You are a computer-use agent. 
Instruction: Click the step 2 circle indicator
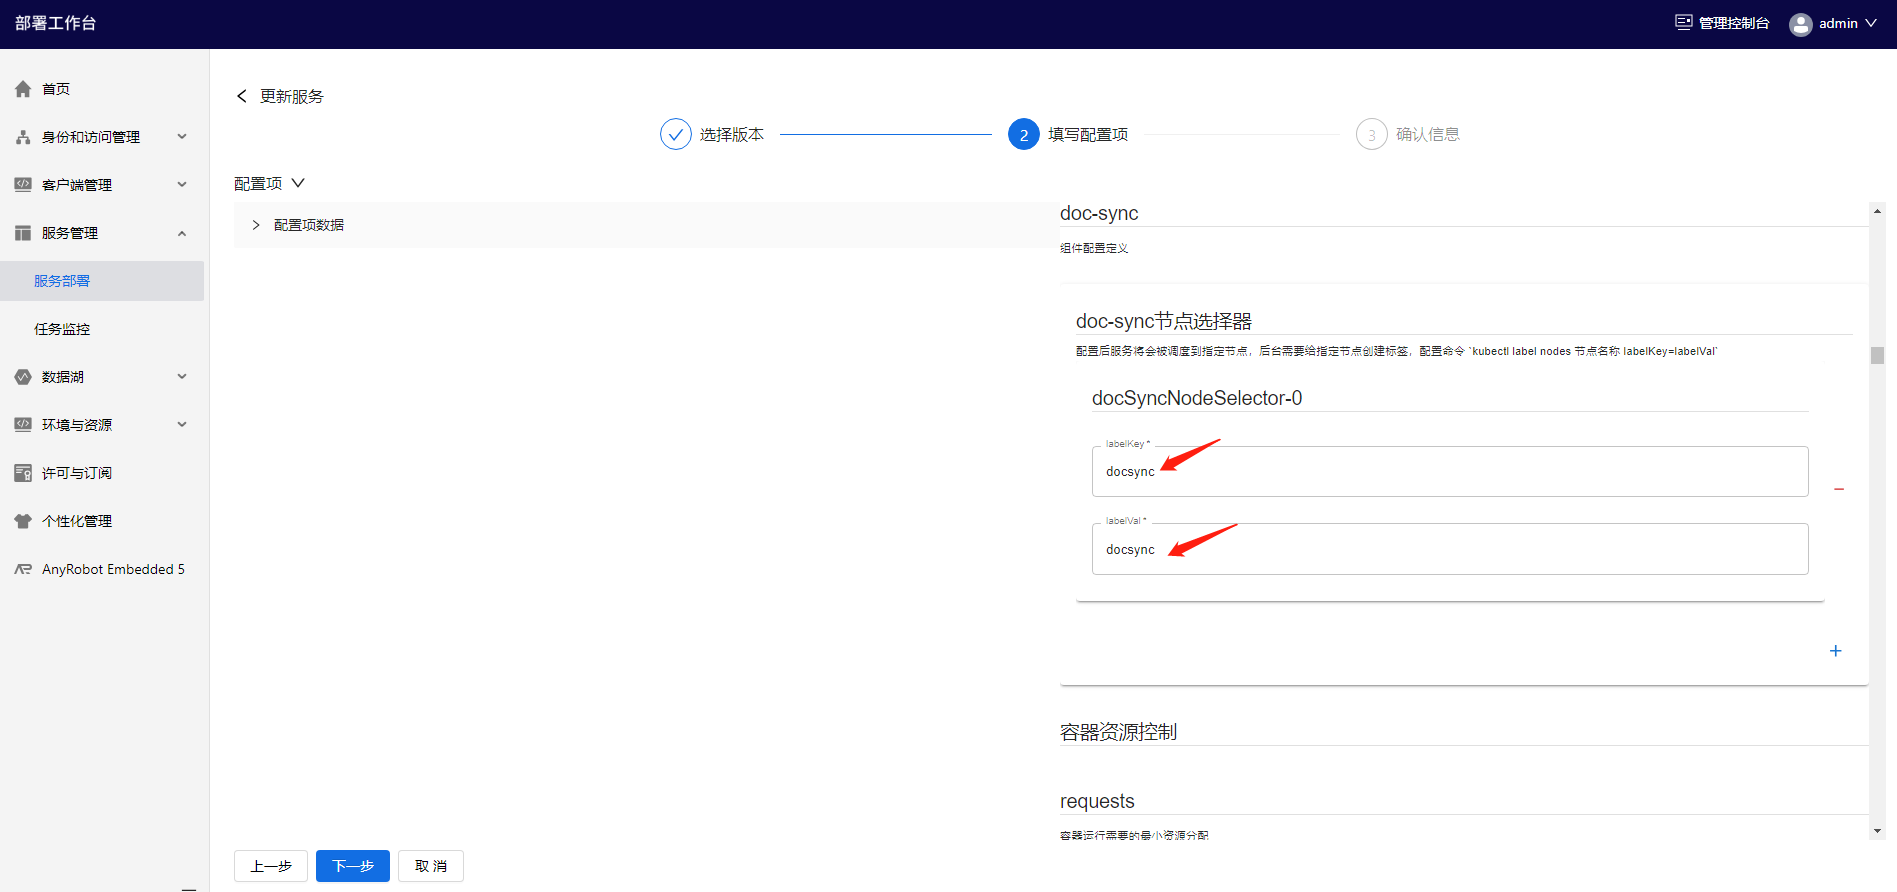(1024, 134)
